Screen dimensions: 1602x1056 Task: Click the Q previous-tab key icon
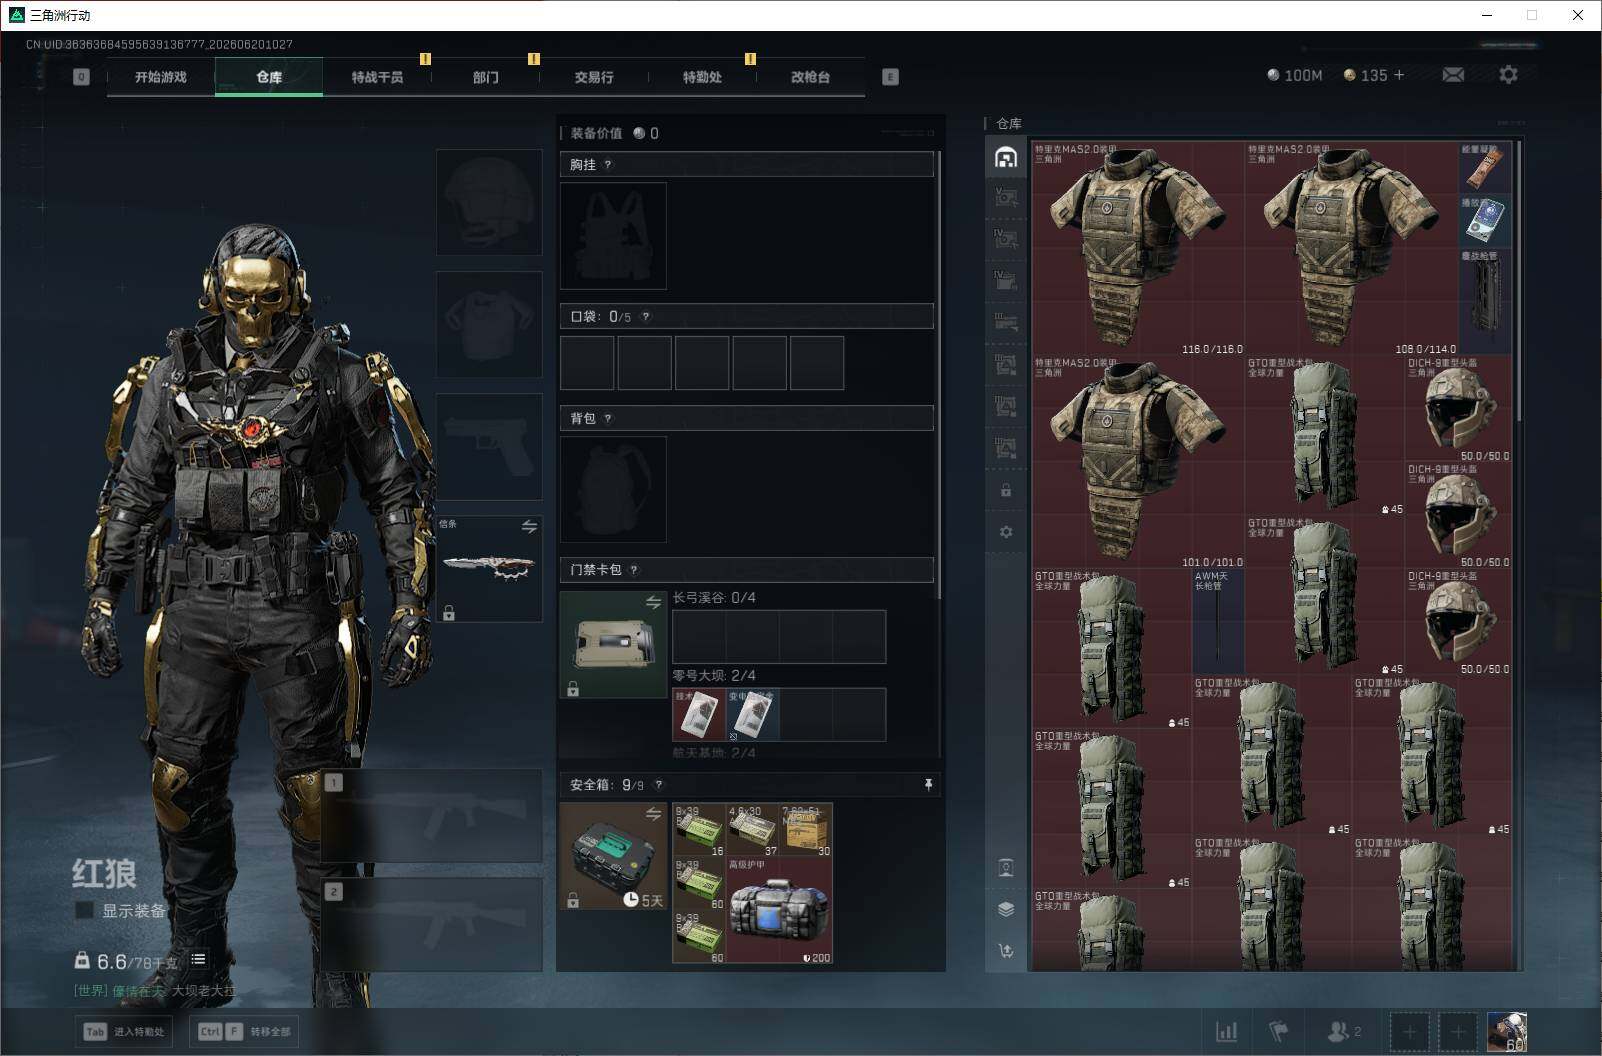point(81,77)
